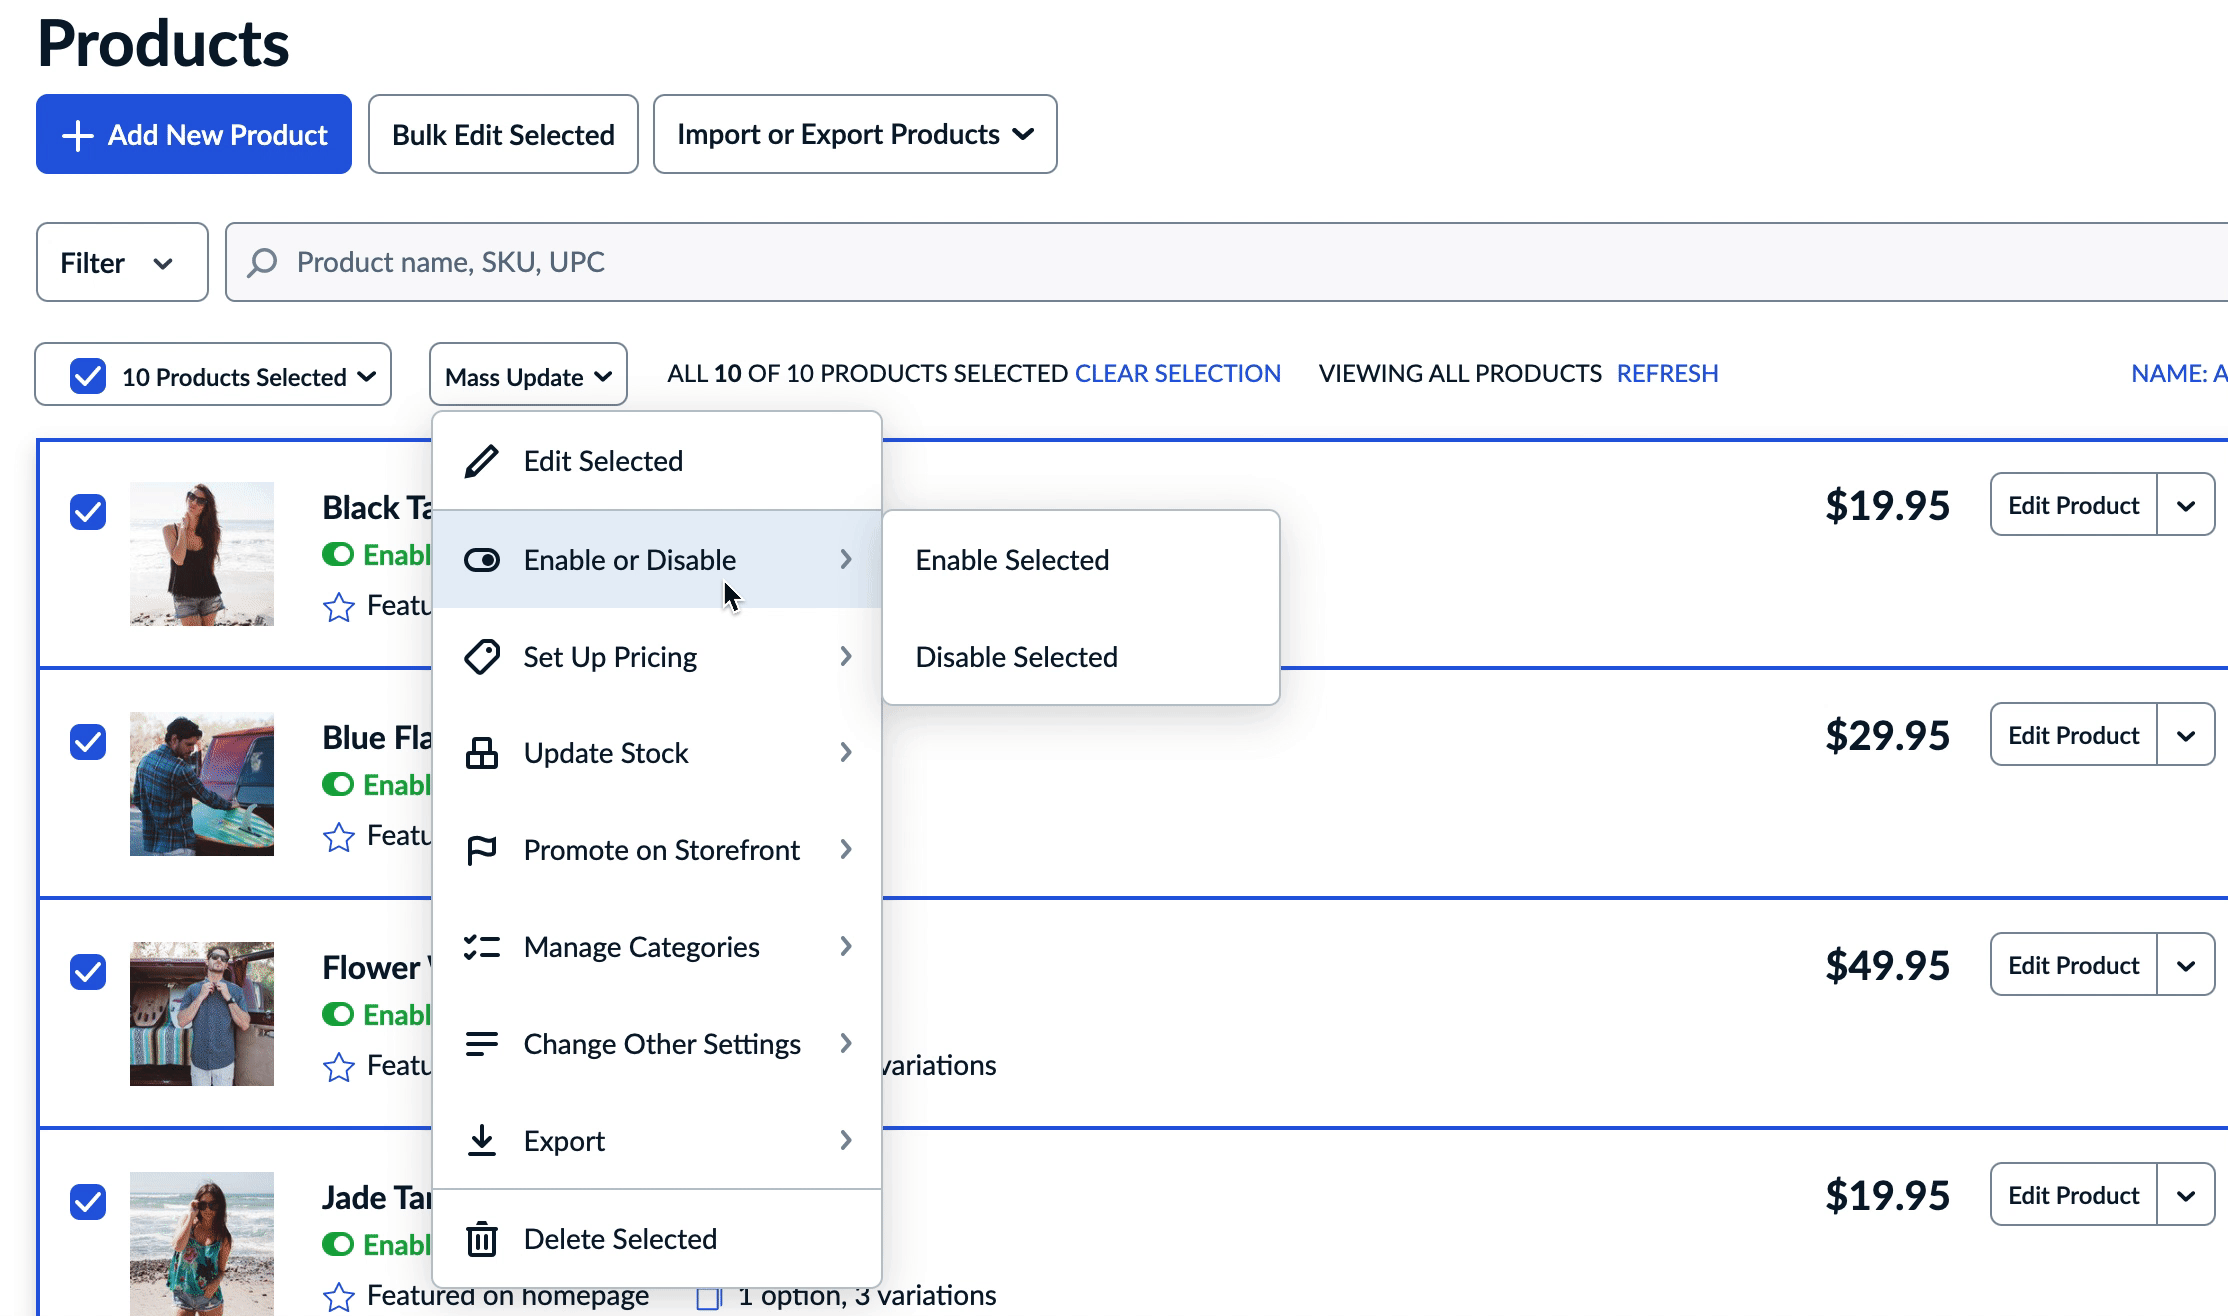Click the product search input field

click(1200, 262)
